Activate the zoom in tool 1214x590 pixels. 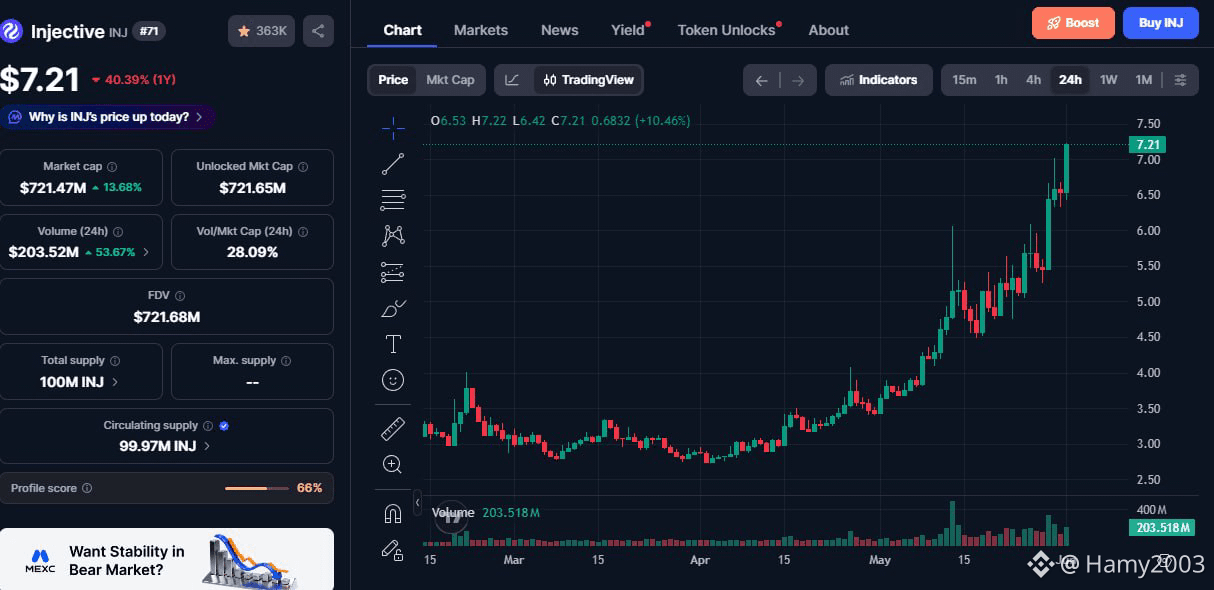[x=393, y=465]
